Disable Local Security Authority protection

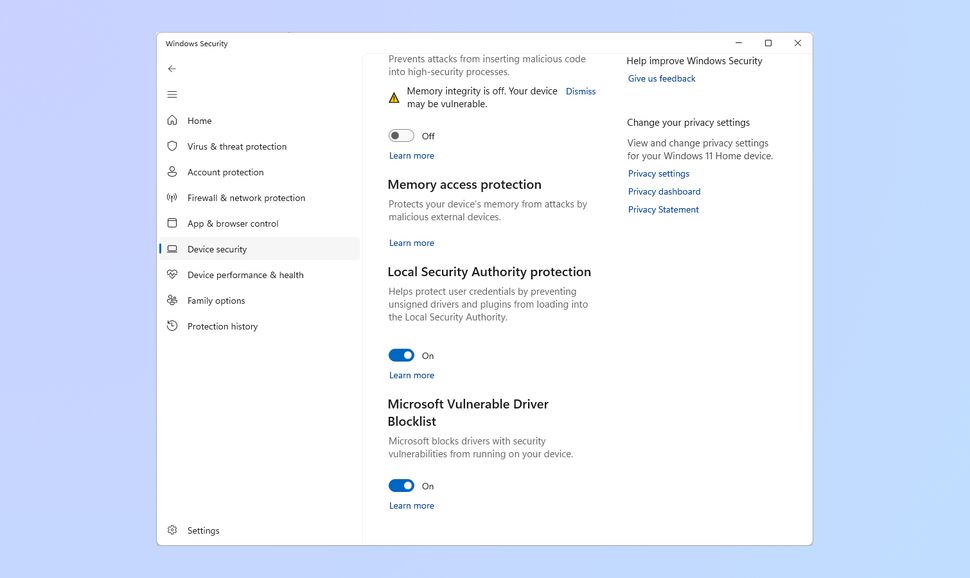[401, 355]
